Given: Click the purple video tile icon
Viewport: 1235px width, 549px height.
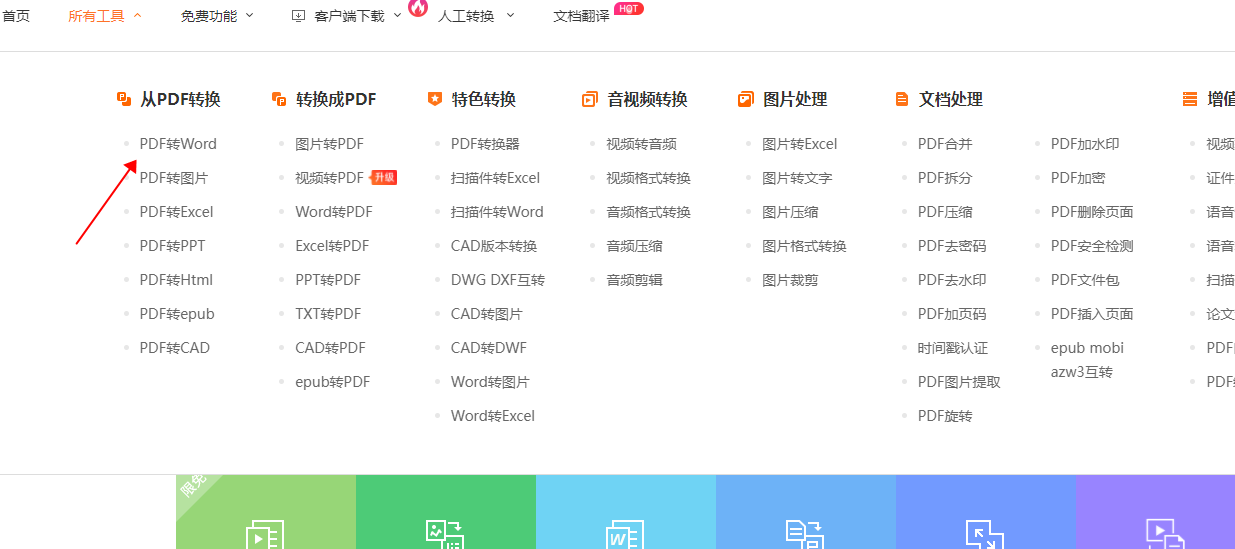Looking at the screenshot, I should pyautogui.click(x=1165, y=534).
